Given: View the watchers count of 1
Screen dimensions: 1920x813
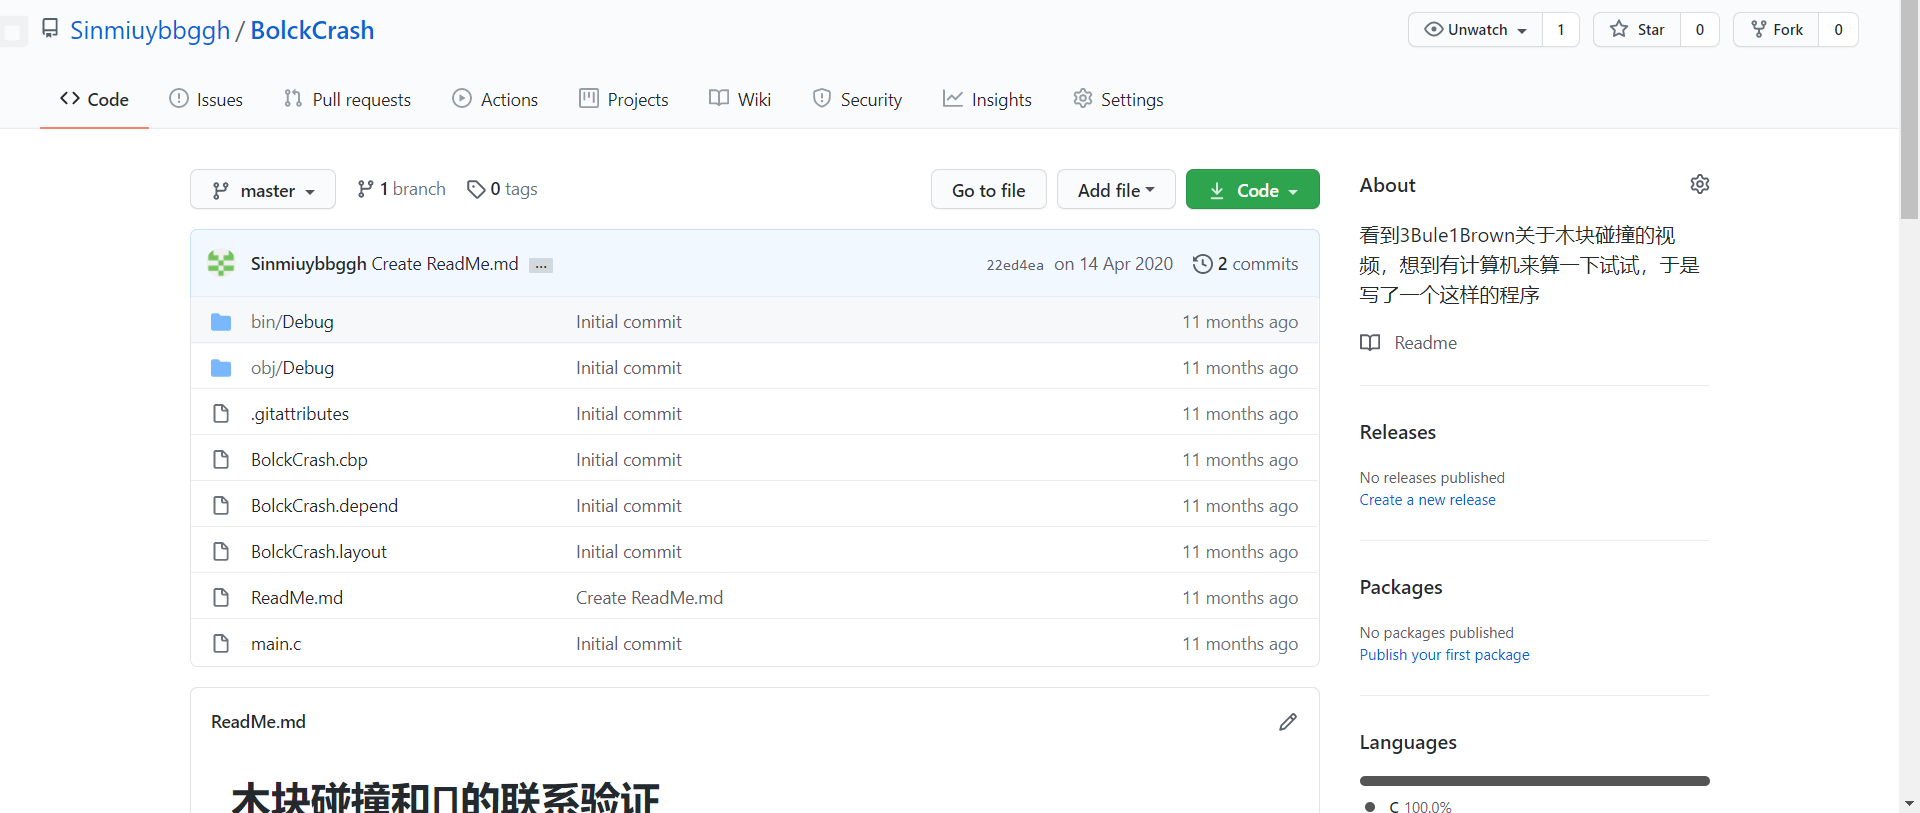Looking at the screenshot, I should click(x=1560, y=30).
